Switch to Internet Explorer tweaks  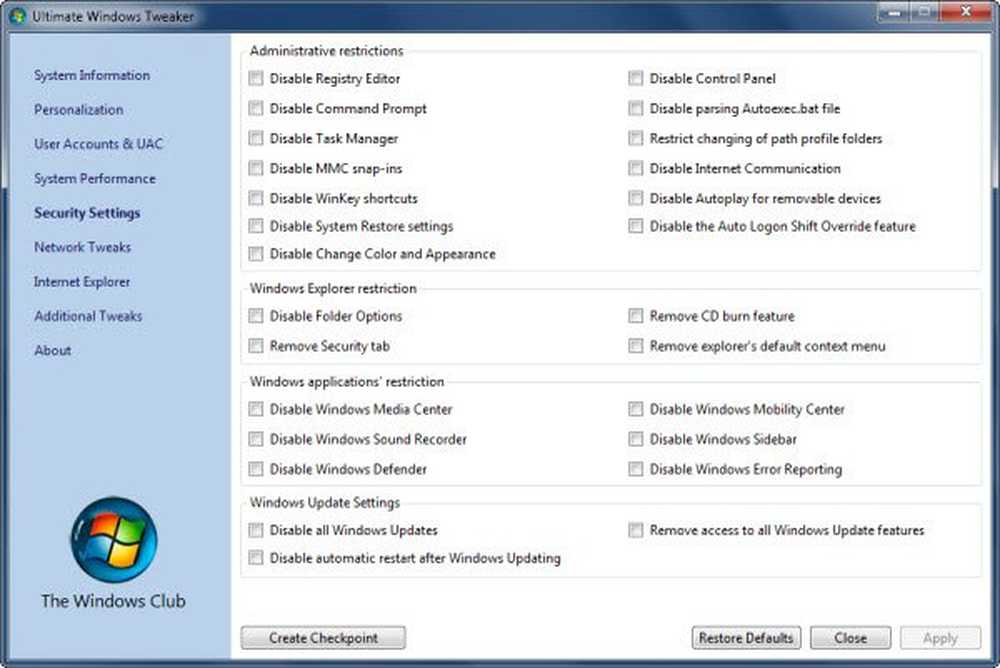[x=82, y=282]
